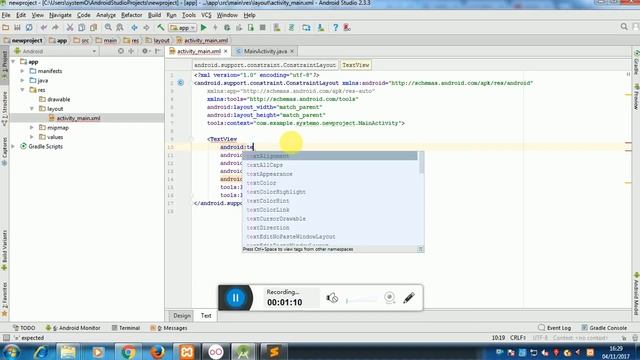
Task: Expand the mipmap folder arrow
Action: [x=32, y=127]
